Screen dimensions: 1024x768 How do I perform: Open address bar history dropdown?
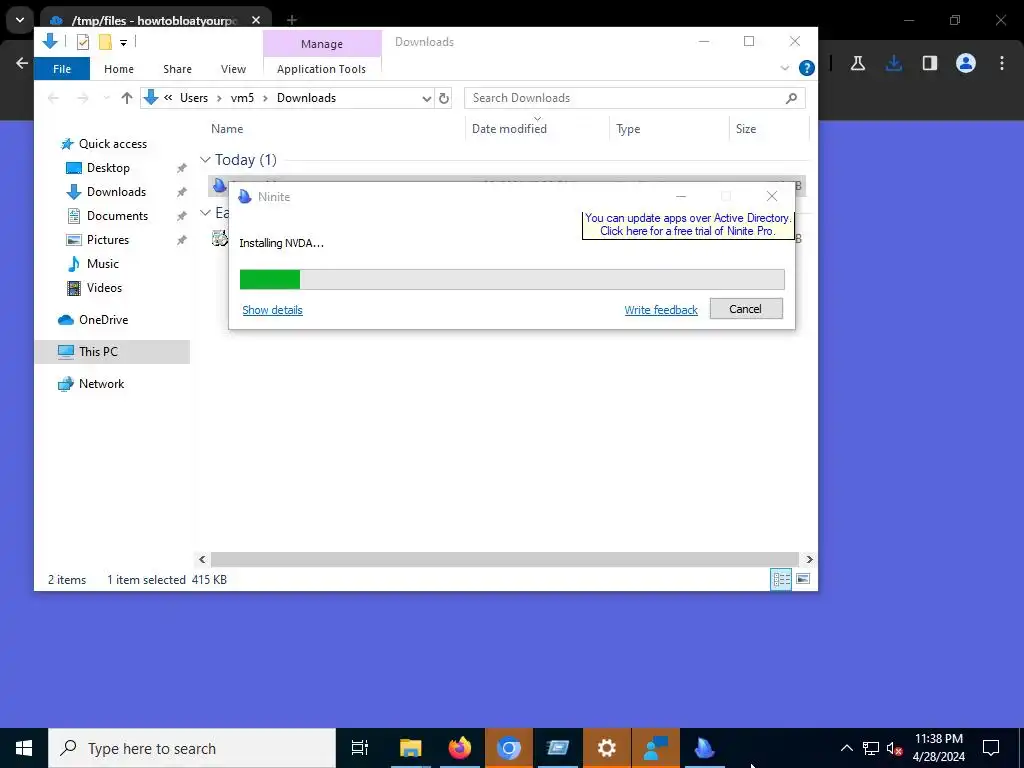426,99
